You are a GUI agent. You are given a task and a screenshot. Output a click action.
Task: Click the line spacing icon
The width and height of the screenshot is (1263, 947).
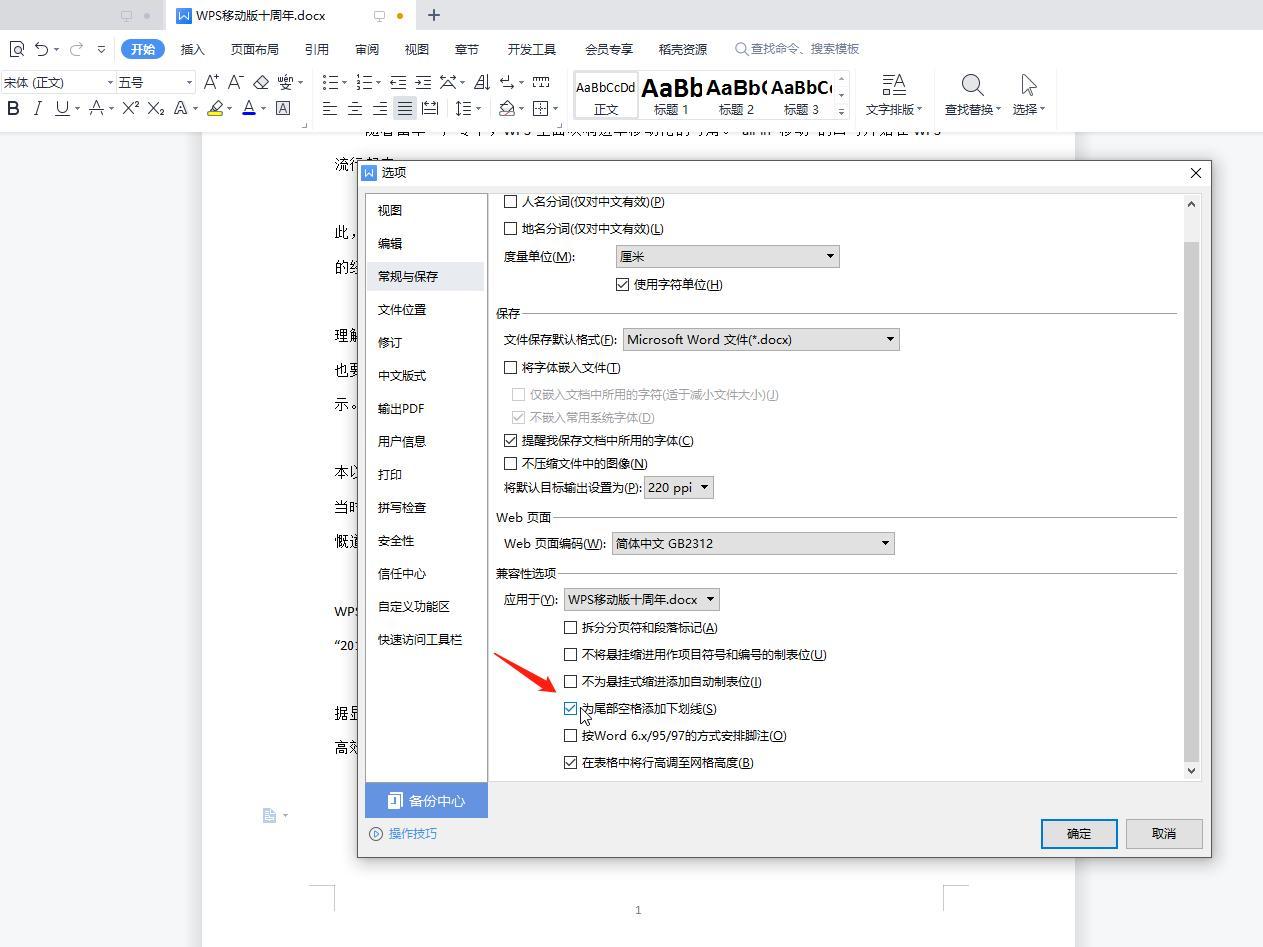click(462, 108)
